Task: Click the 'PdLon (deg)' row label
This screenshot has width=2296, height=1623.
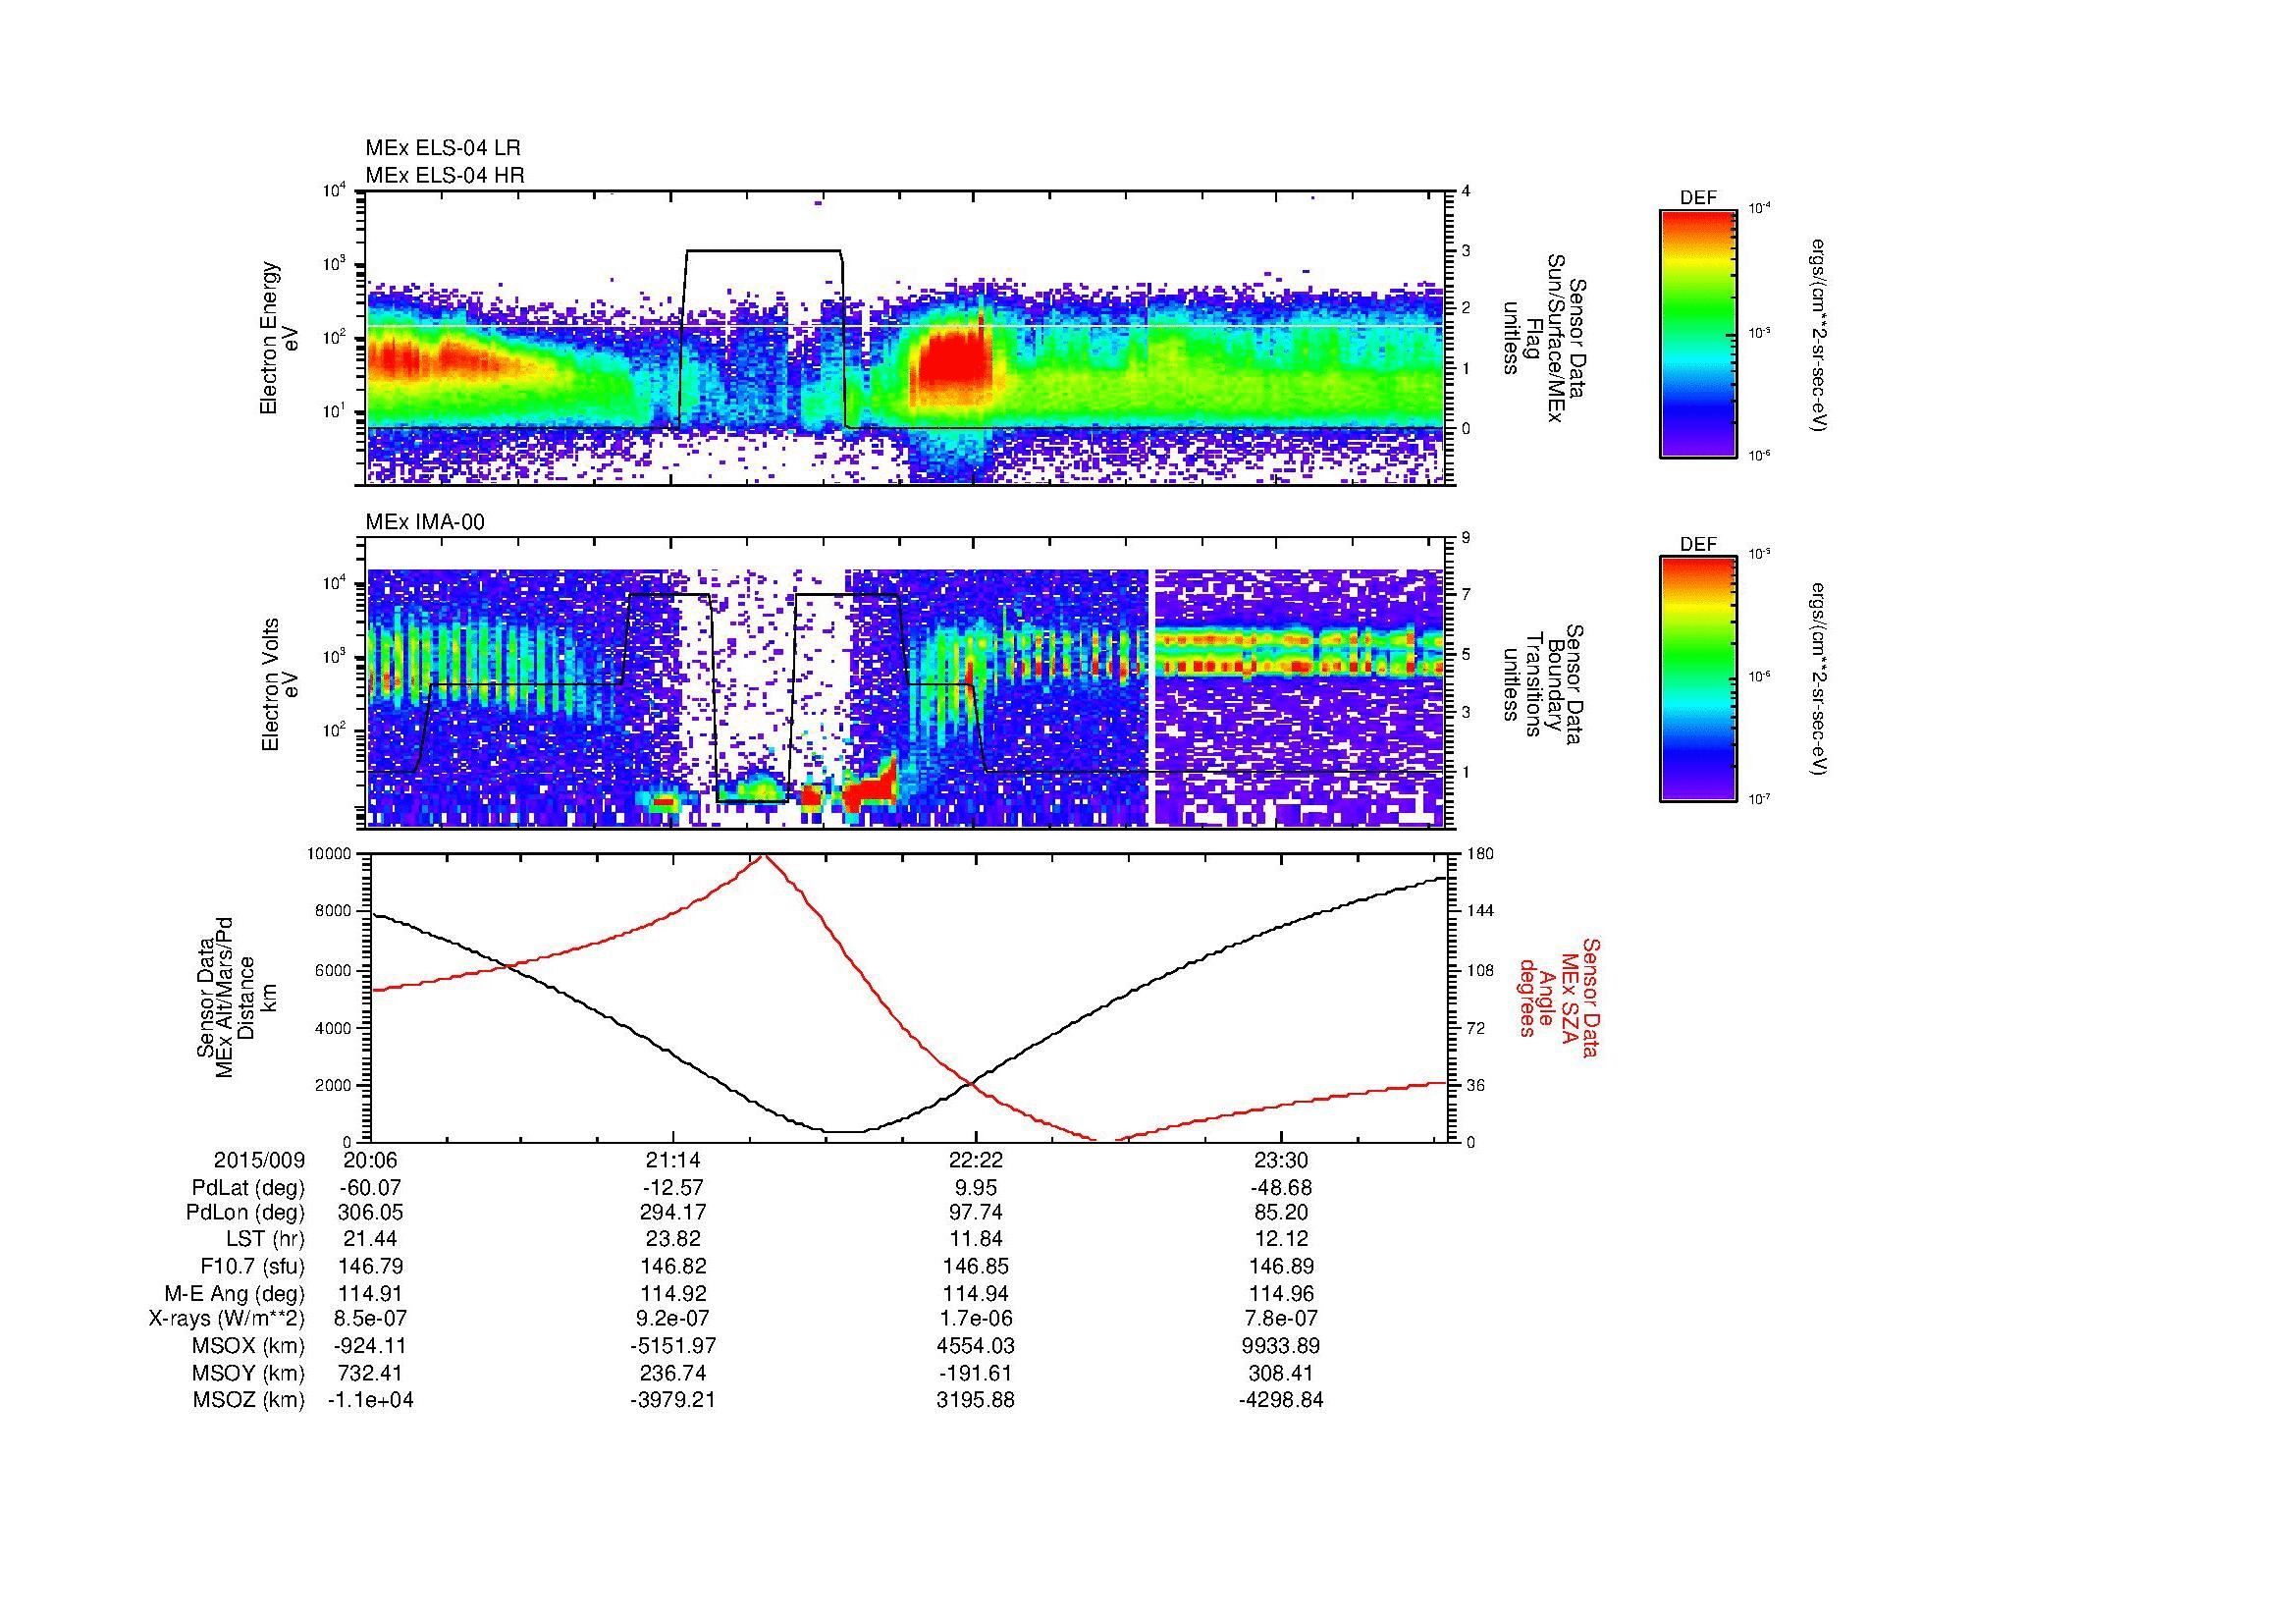Action: pos(247,1213)
